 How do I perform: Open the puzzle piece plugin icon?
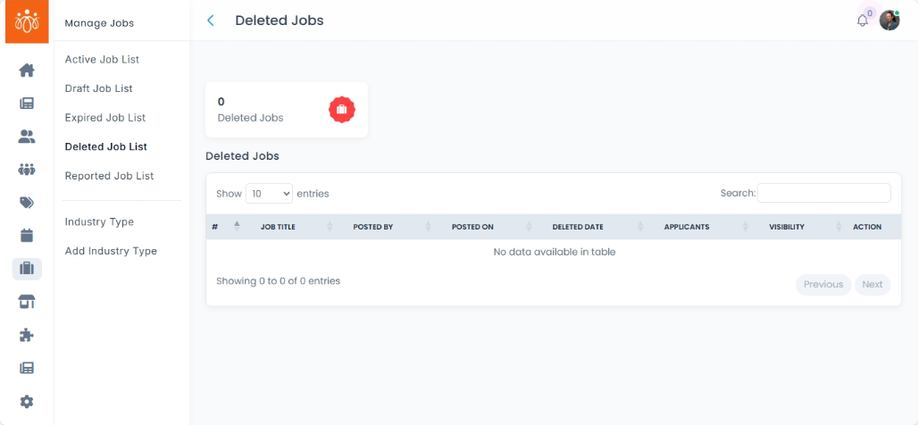(27, 335)
